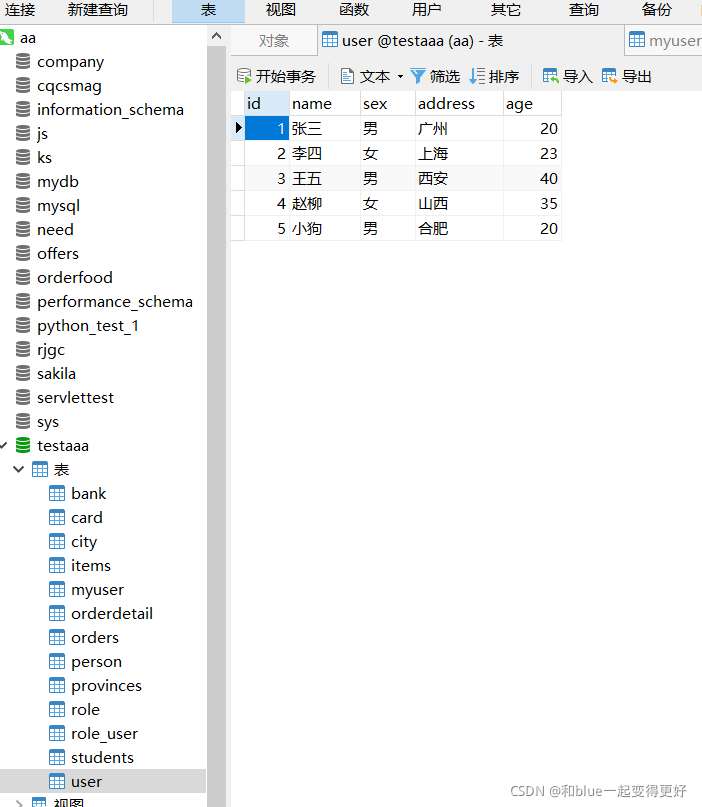Click the green testaaa database icon
702x807 pixels.
[x=23, y=446]
